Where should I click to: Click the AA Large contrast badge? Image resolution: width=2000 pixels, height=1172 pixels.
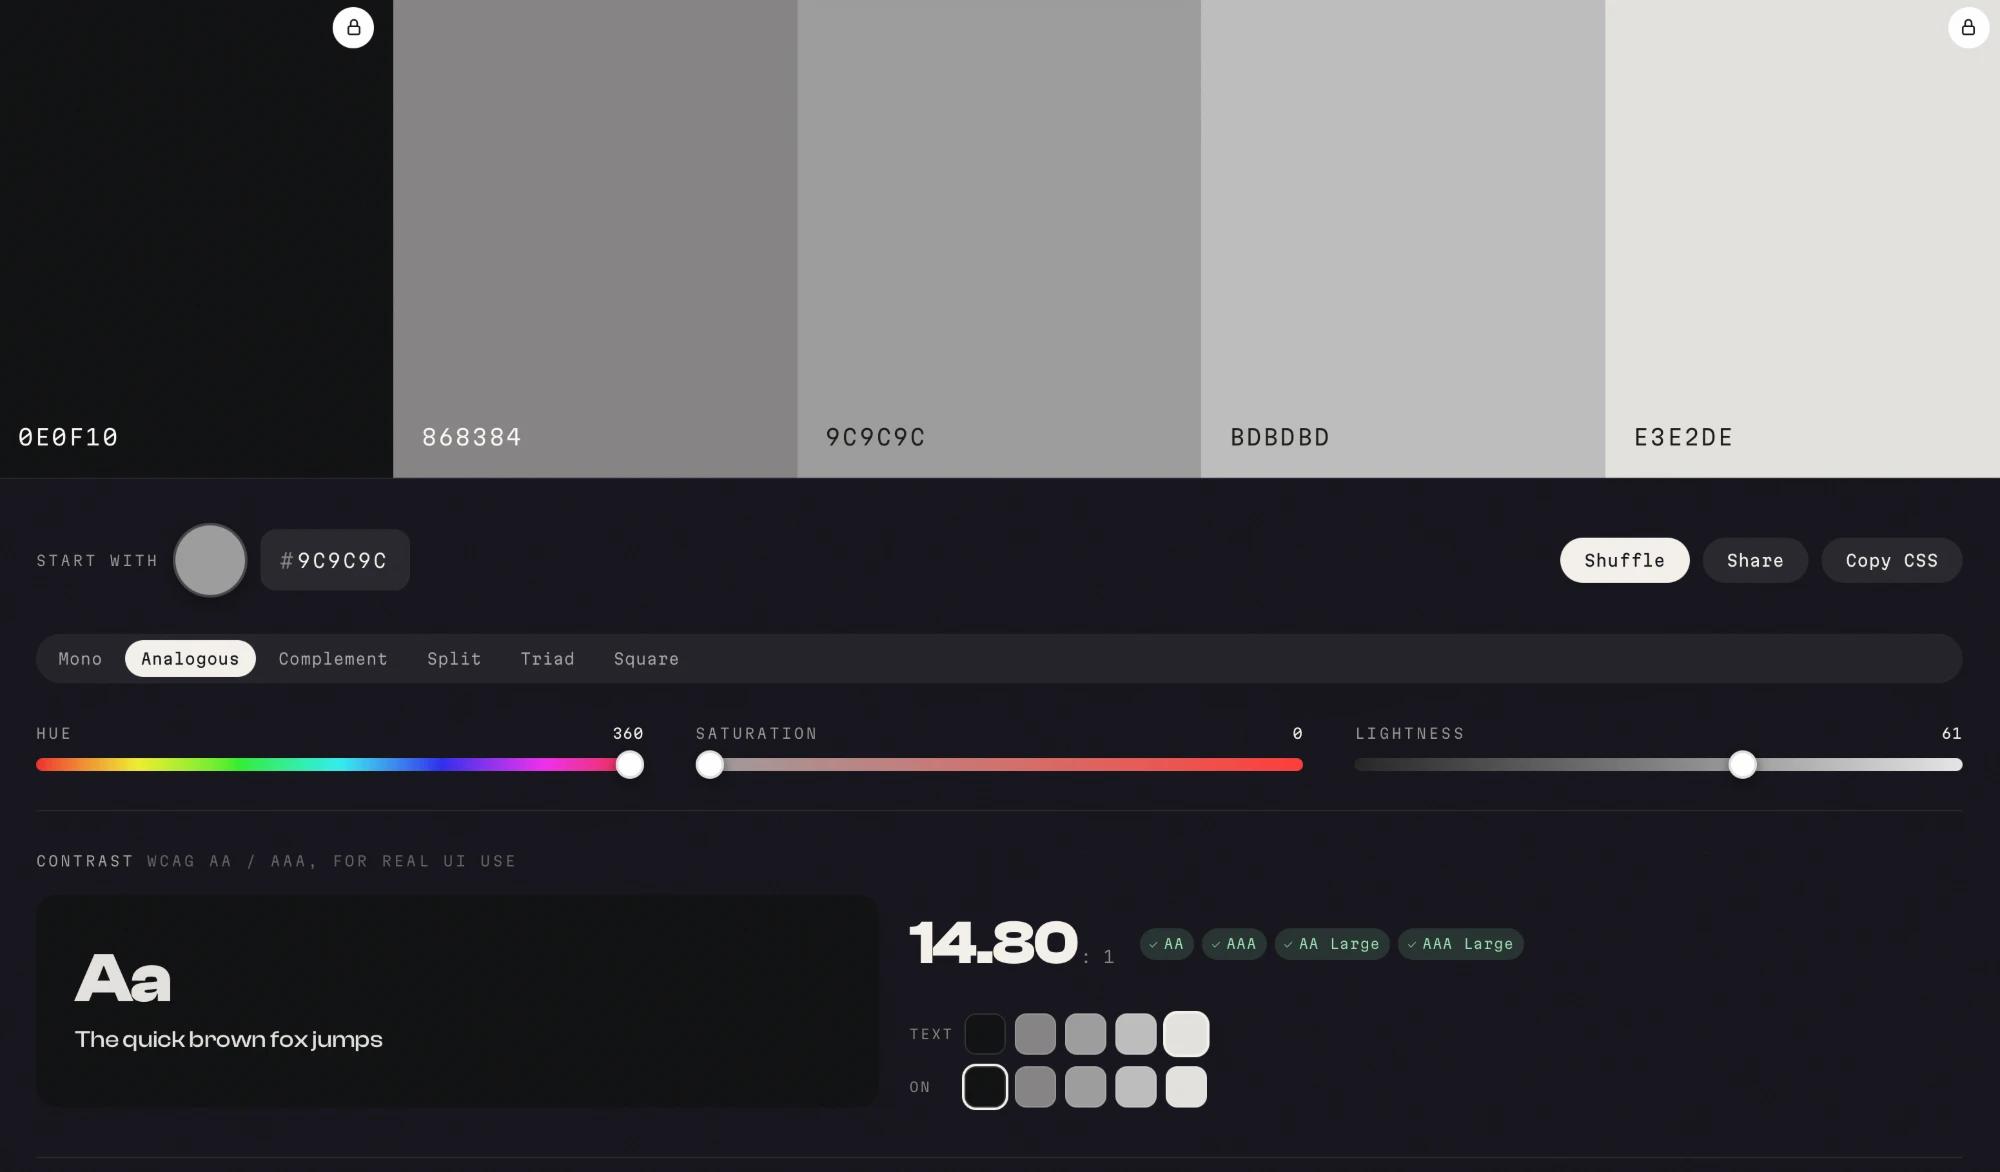point(1331,944)
